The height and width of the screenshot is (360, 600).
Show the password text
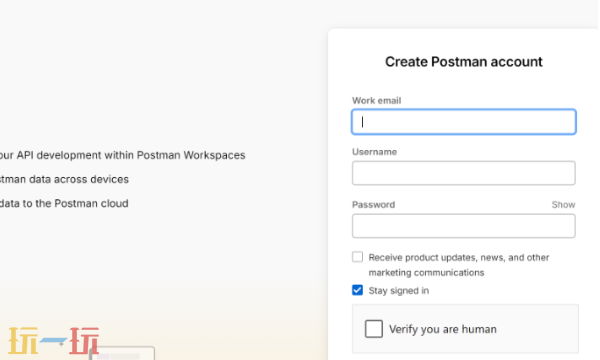(x=563, y=205)
